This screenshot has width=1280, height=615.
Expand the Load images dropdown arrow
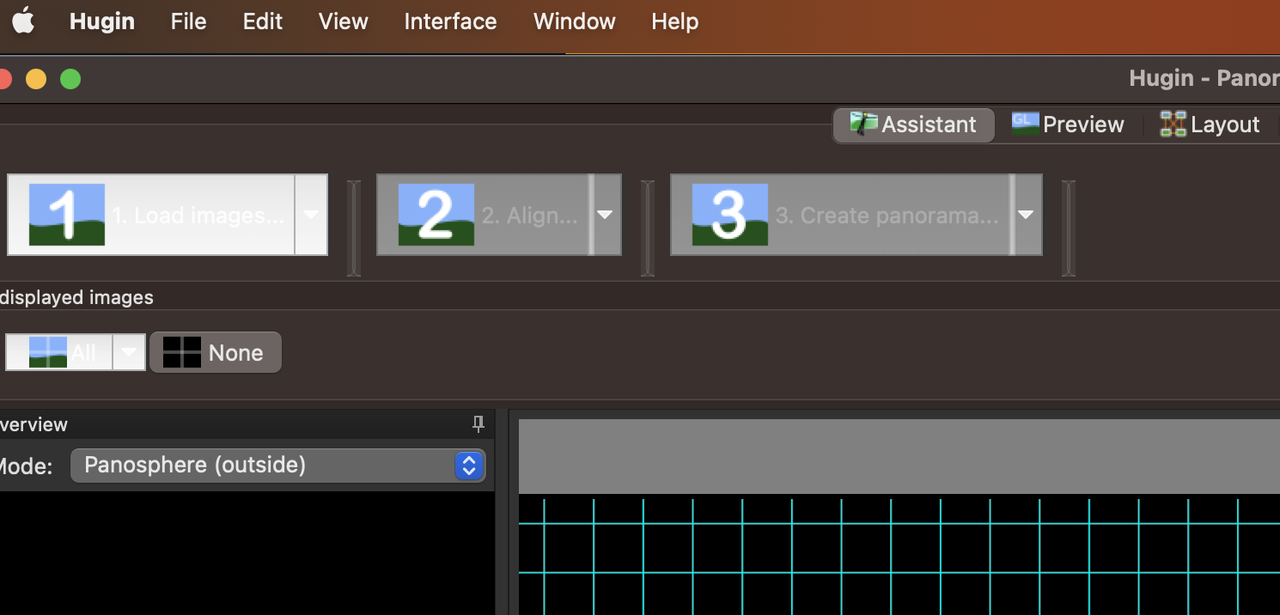coord(311,215)
